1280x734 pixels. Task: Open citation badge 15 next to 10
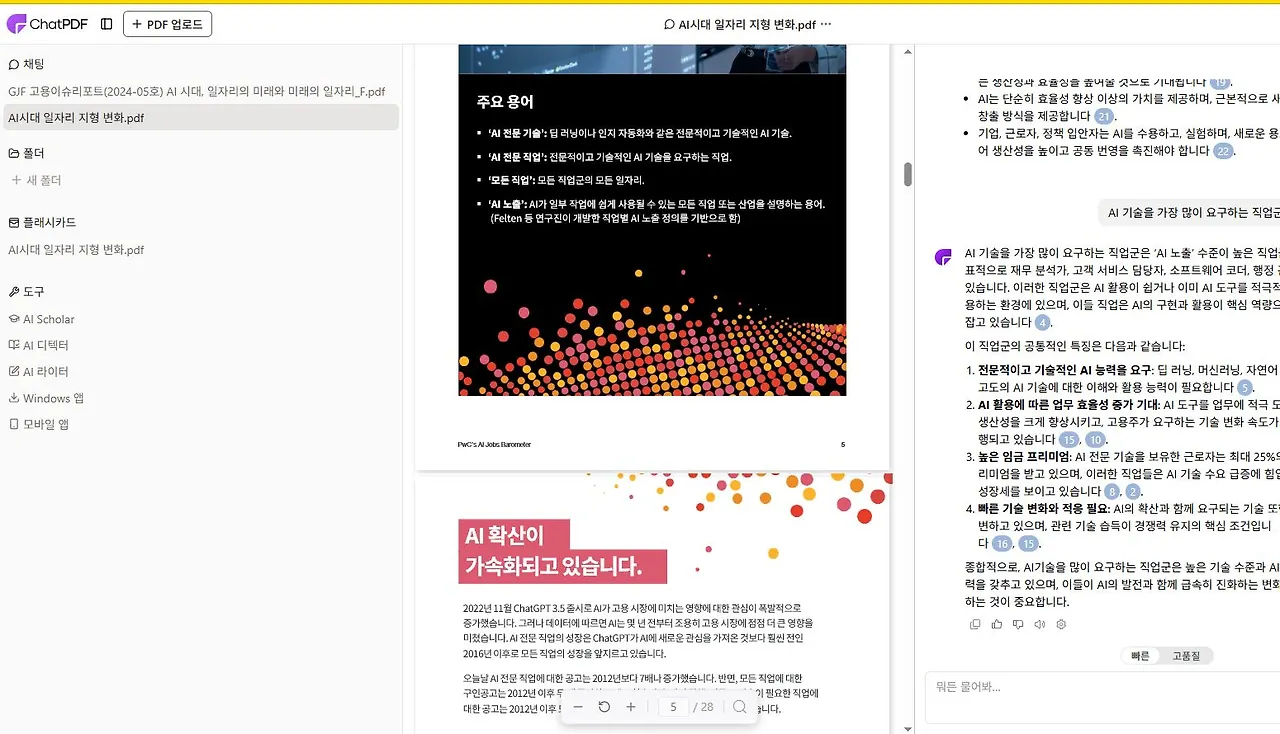(1069, 440)
